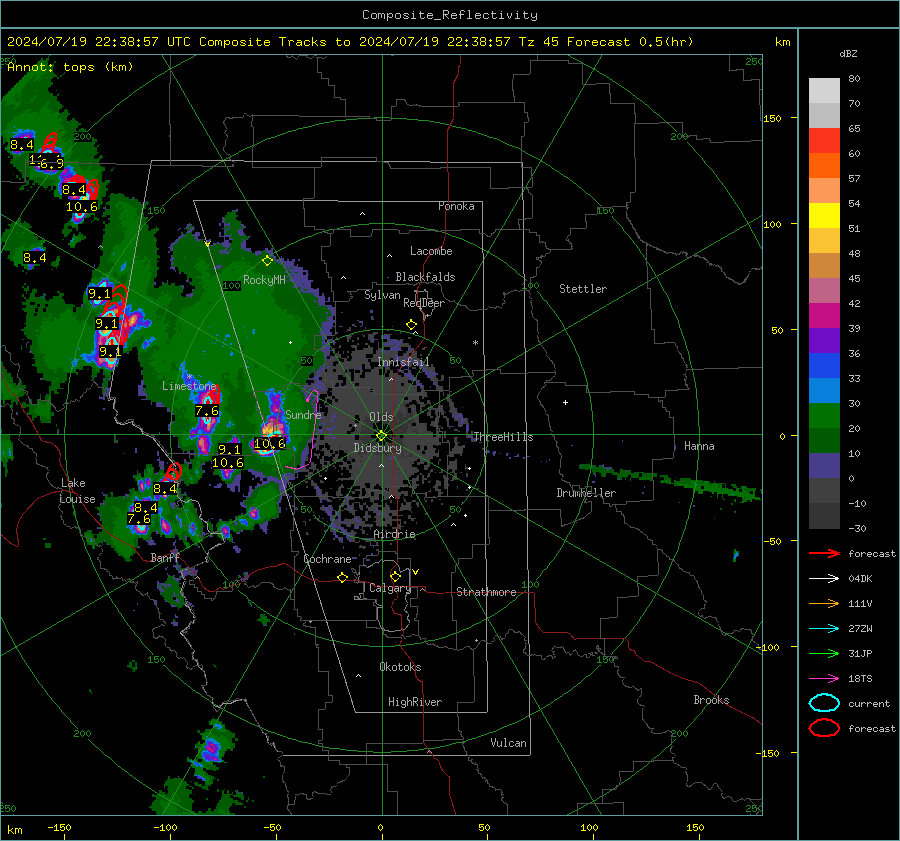900x841 pixels.
Task: Click the -150 tick on bottom axis
Action: coord(59,827)
